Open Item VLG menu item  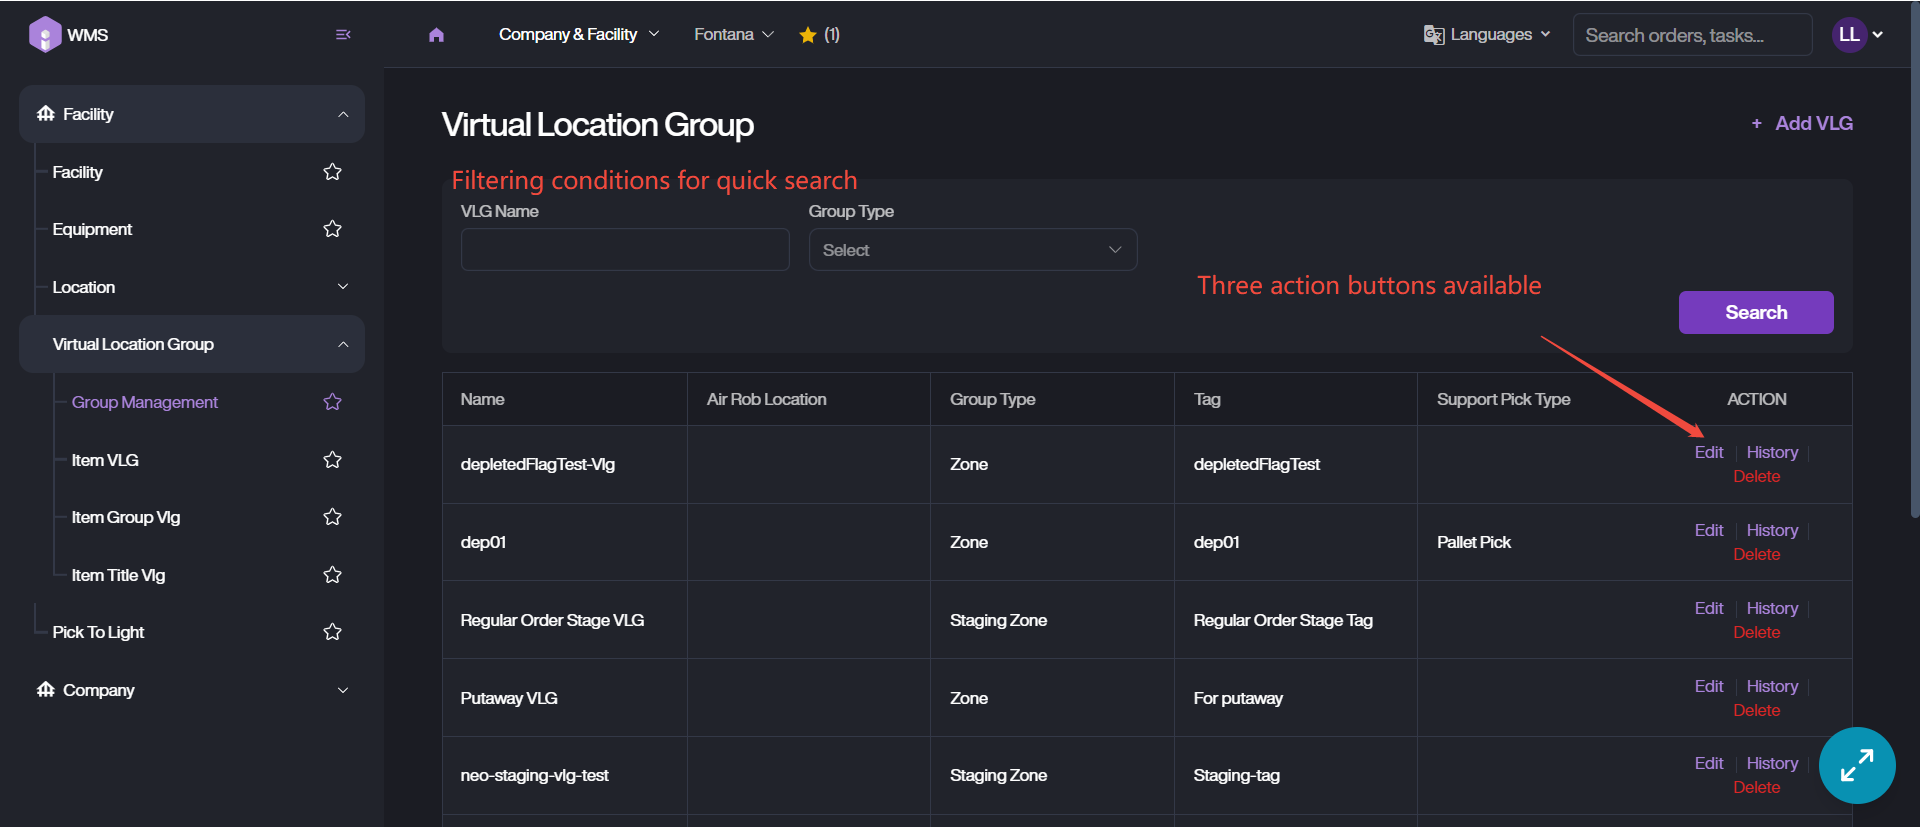tap(105, 460)
